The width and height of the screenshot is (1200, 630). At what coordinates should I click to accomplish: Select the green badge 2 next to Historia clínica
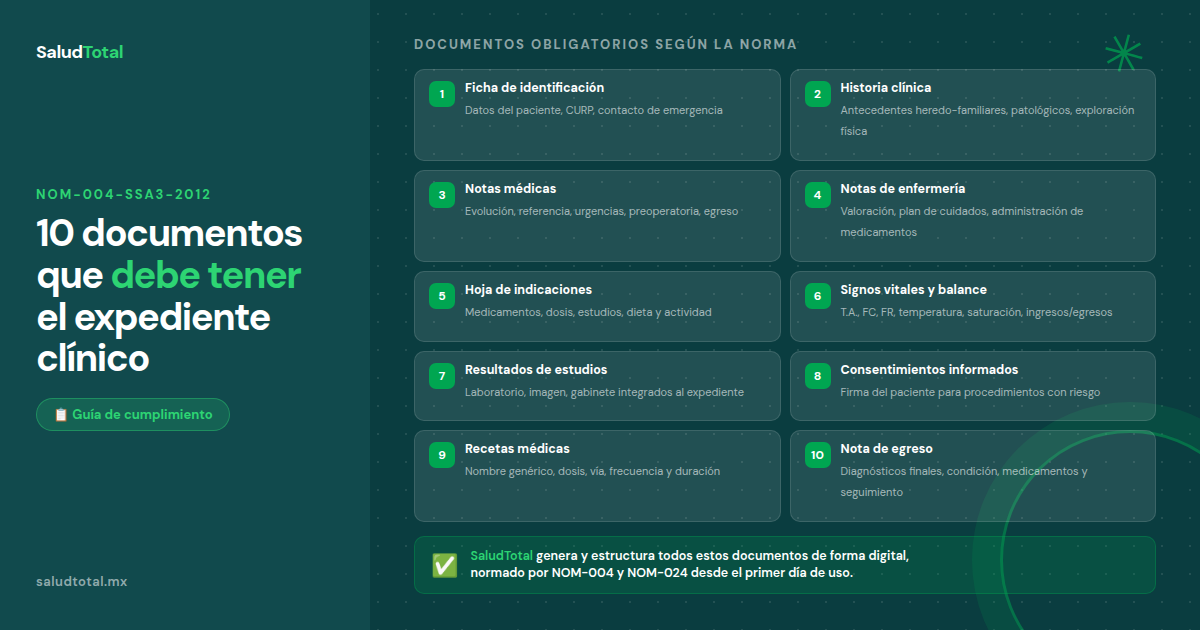coord(817,93)
